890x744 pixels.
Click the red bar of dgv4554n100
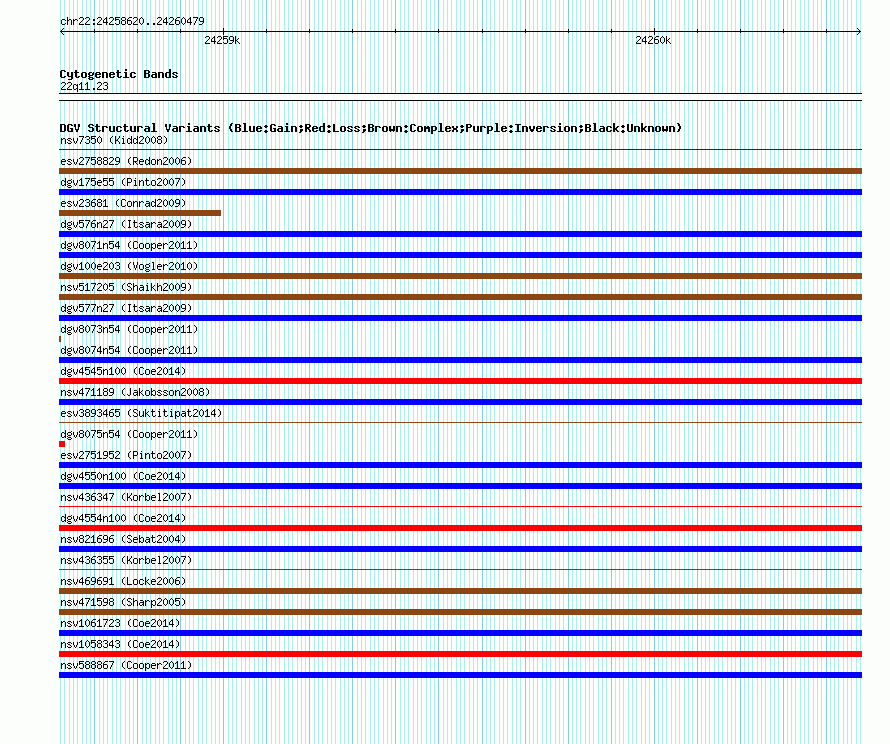coord(460,528)
